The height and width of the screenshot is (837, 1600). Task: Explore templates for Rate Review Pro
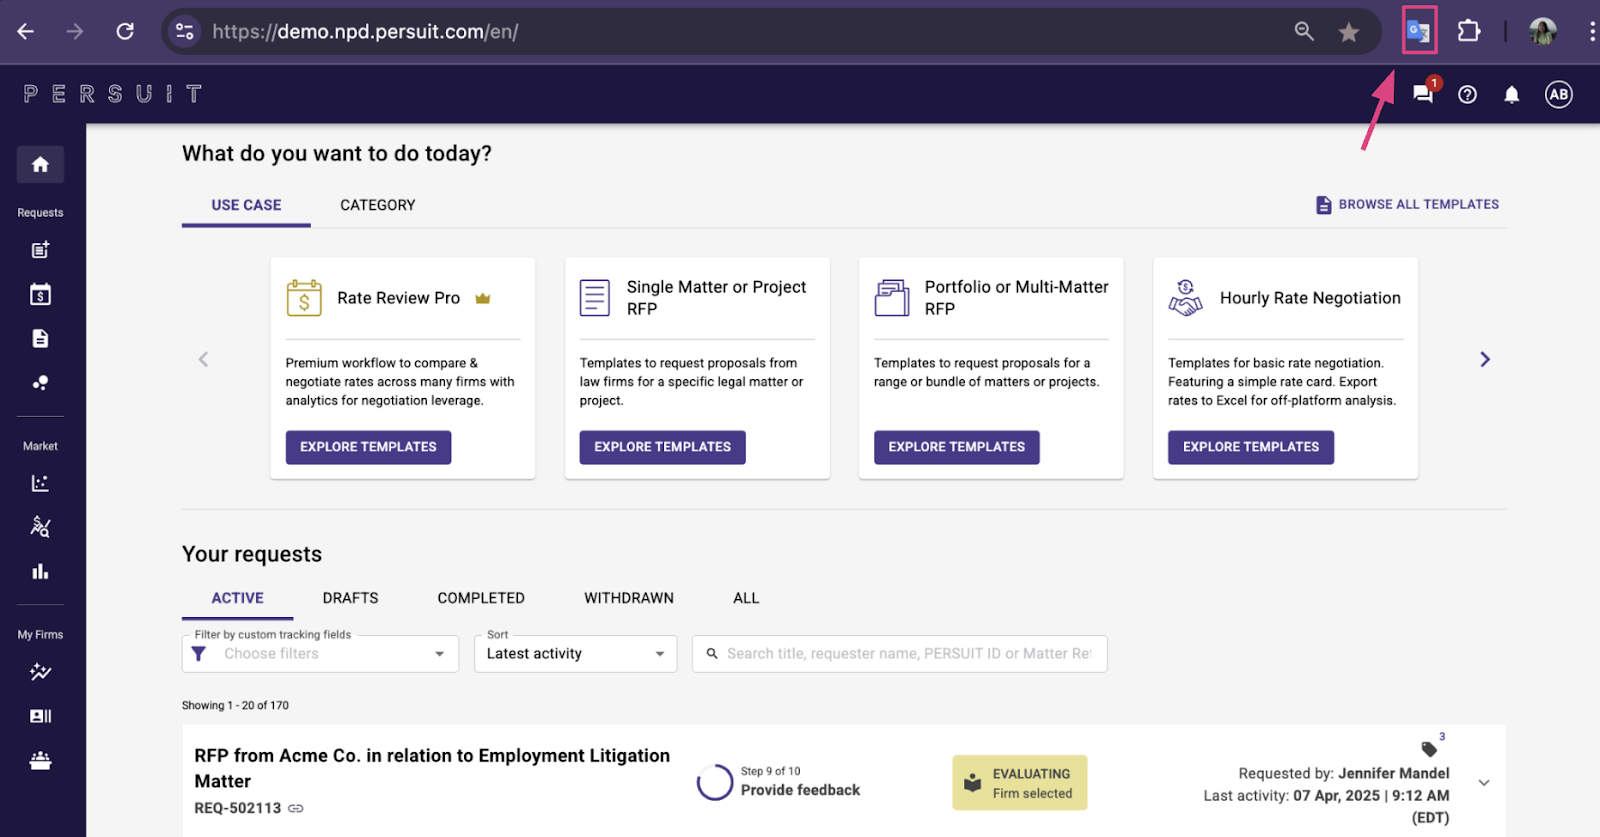coord(368,447)
